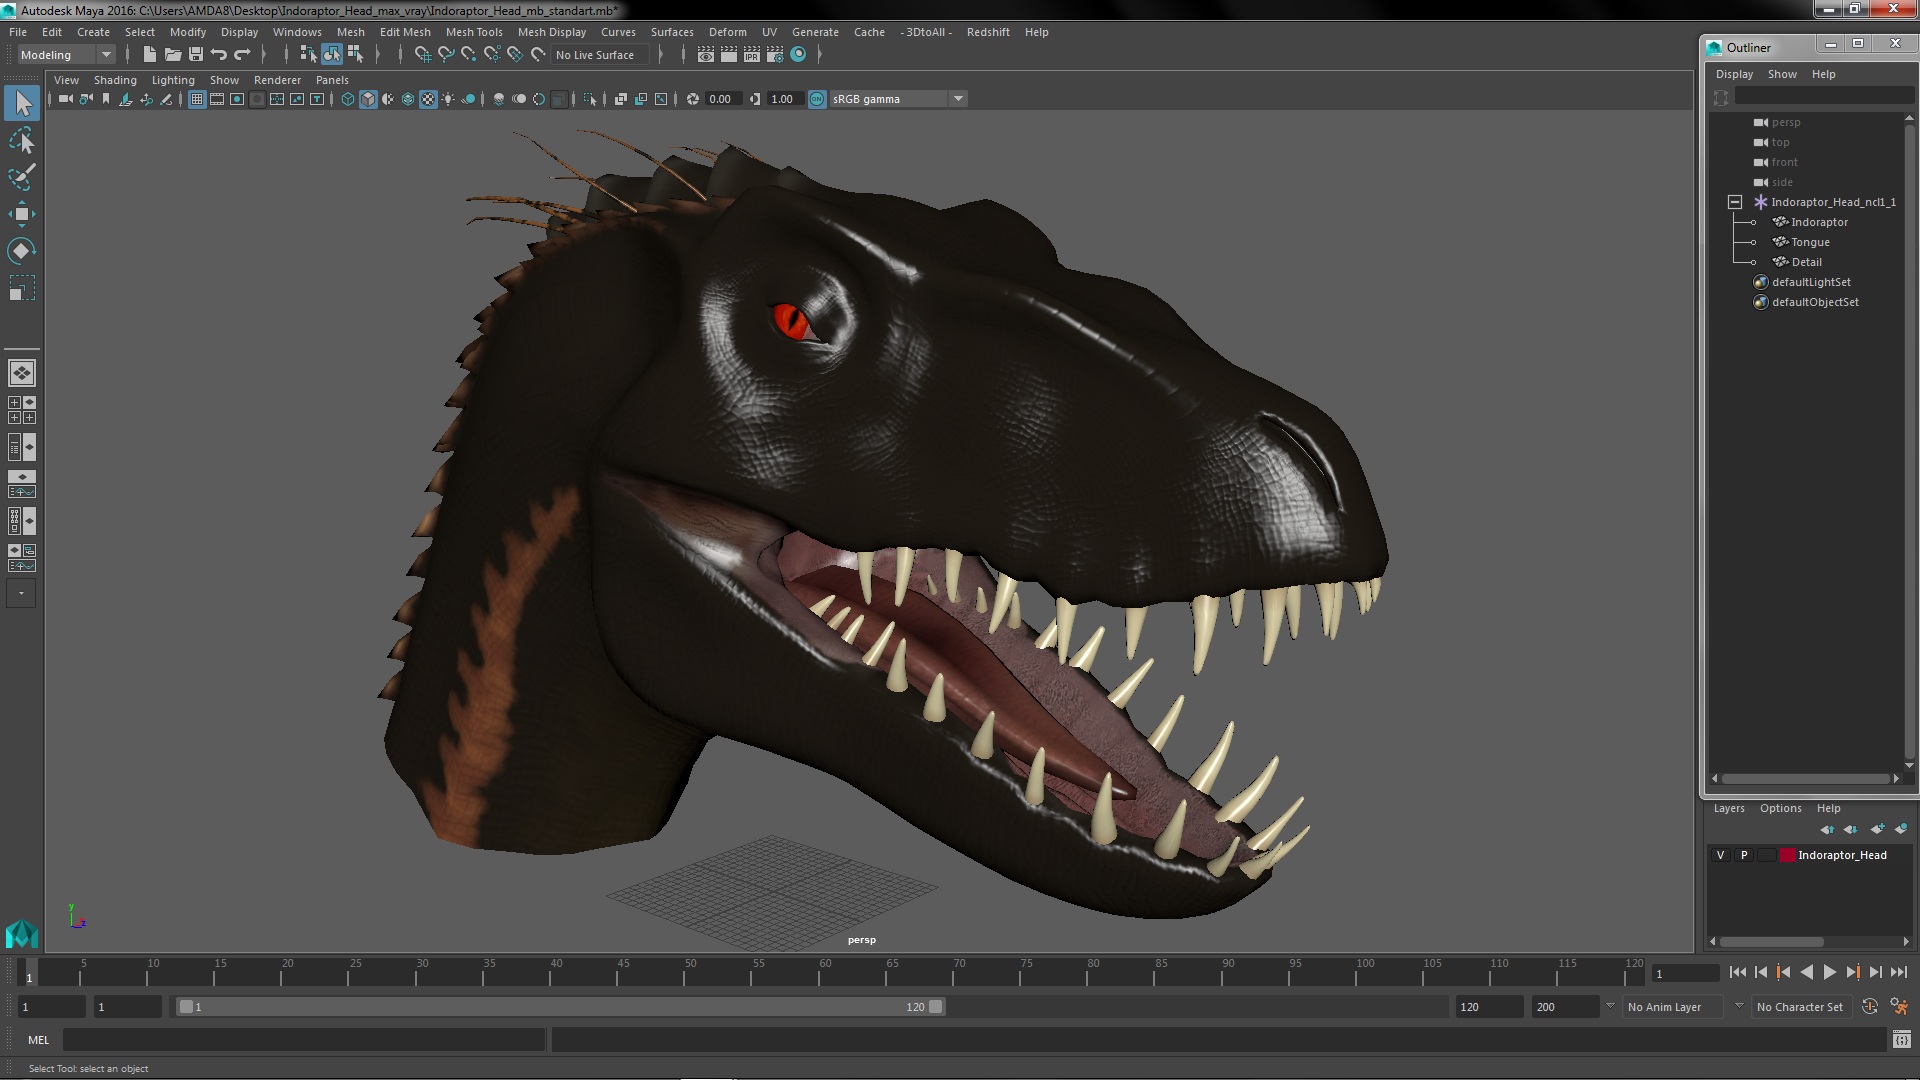Screen dimensions: 1920x1080
Task: Open viewport Shading menu
Action: pos(115,80)
